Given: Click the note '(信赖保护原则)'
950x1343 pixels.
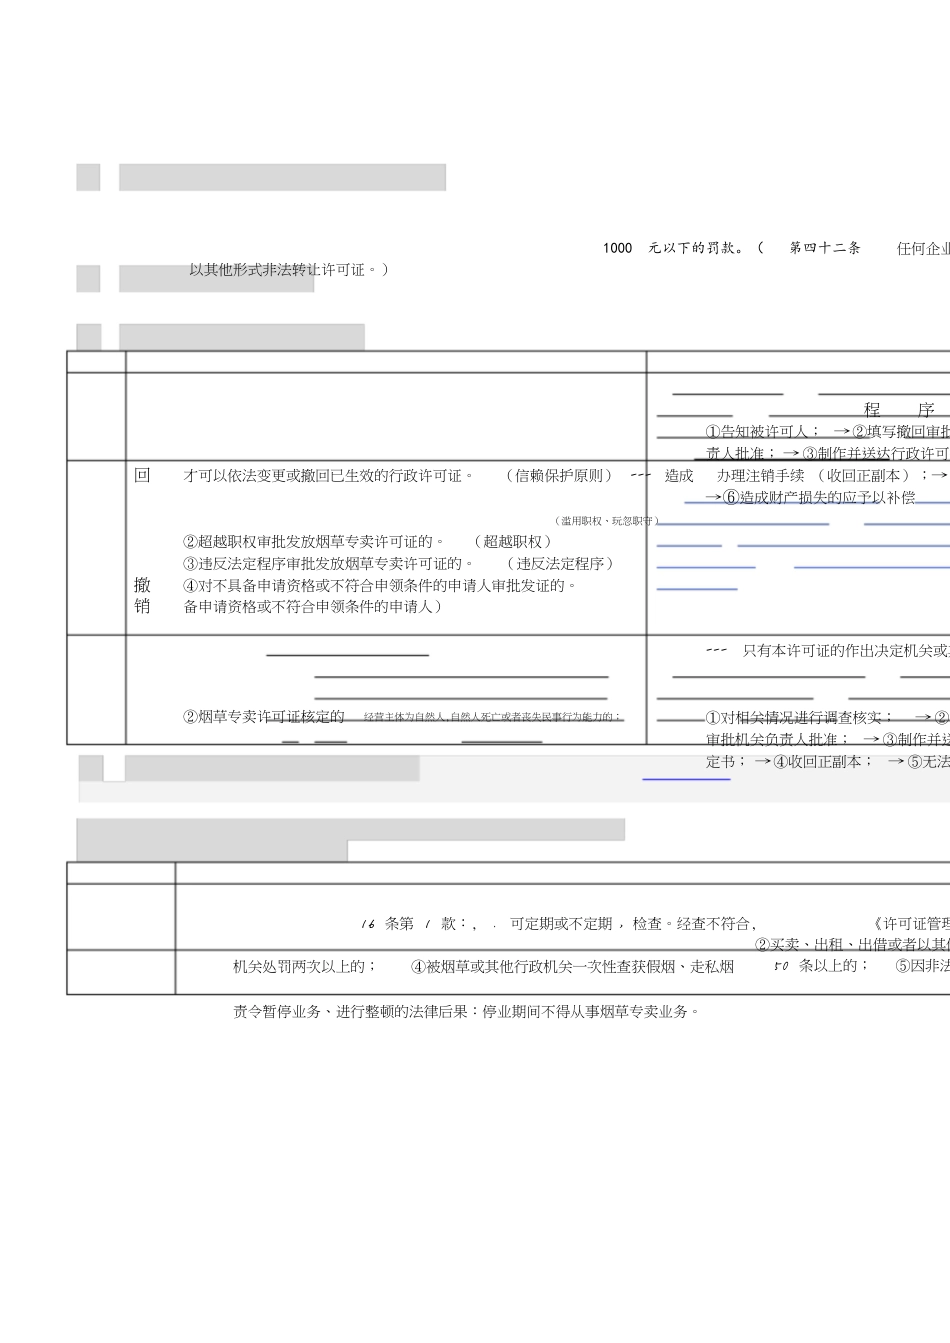Looking at the screenshot, I should click(x=559, y=476).
